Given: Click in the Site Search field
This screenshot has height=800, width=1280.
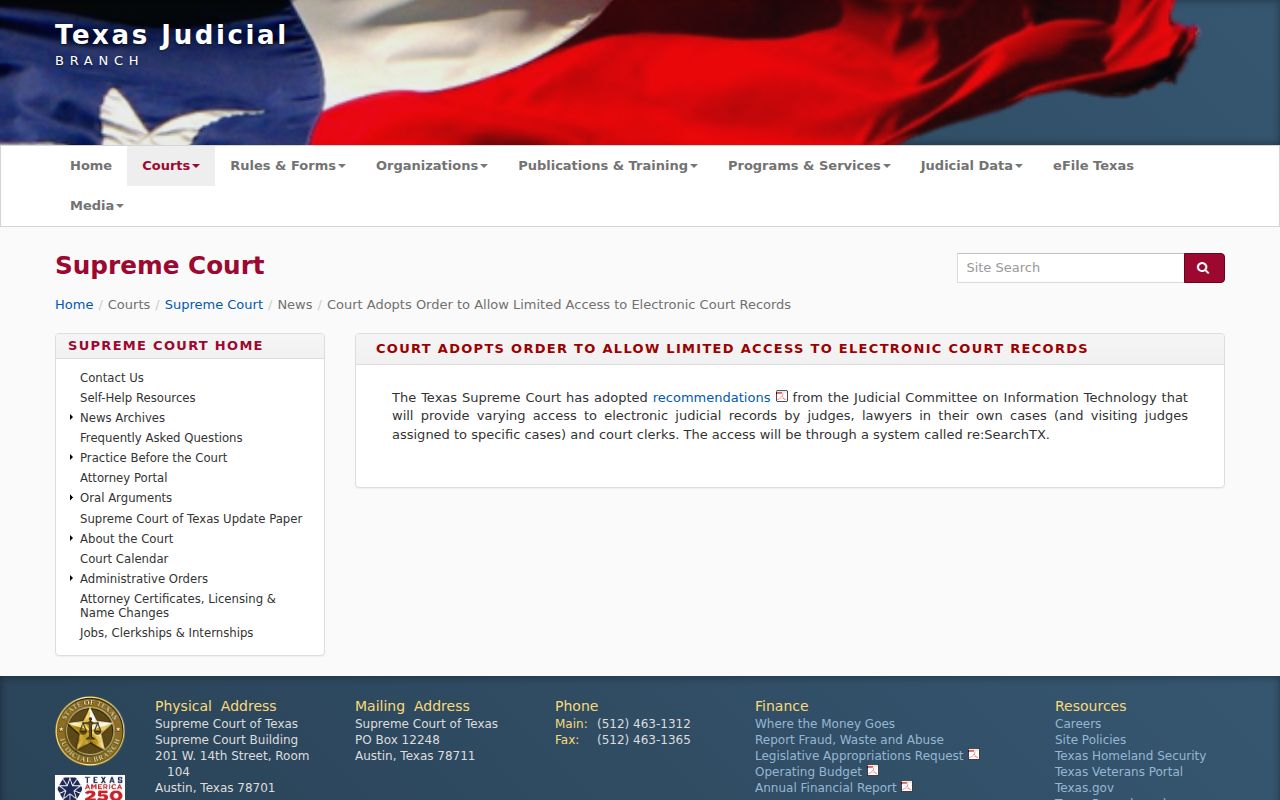Looking at the screenshot, I should [x=1070, y=268].
